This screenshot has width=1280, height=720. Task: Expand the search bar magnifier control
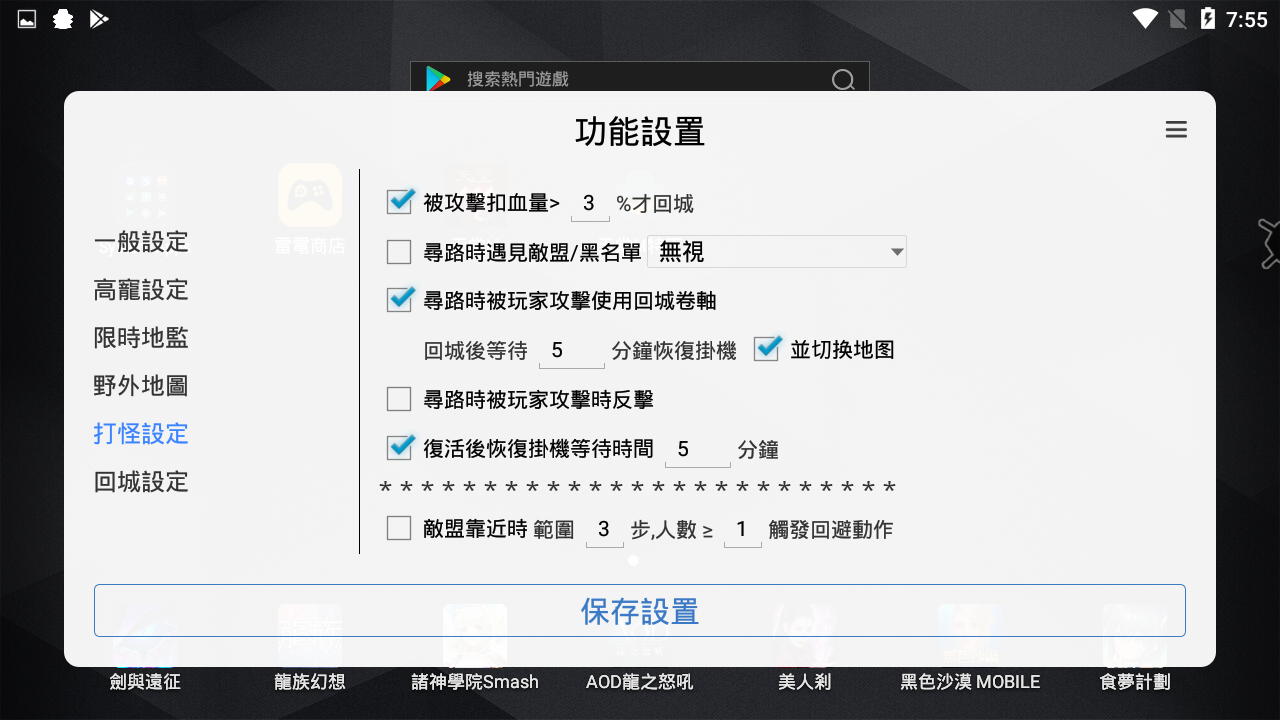click(x=843, y=79)
